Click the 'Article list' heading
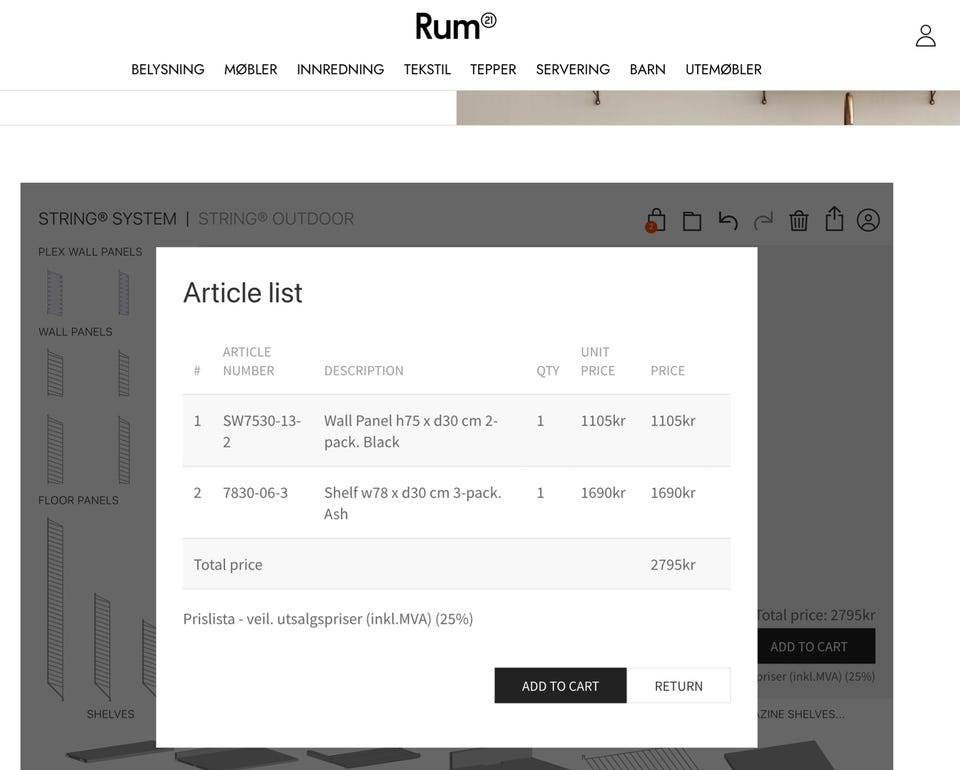 [243, 293]
